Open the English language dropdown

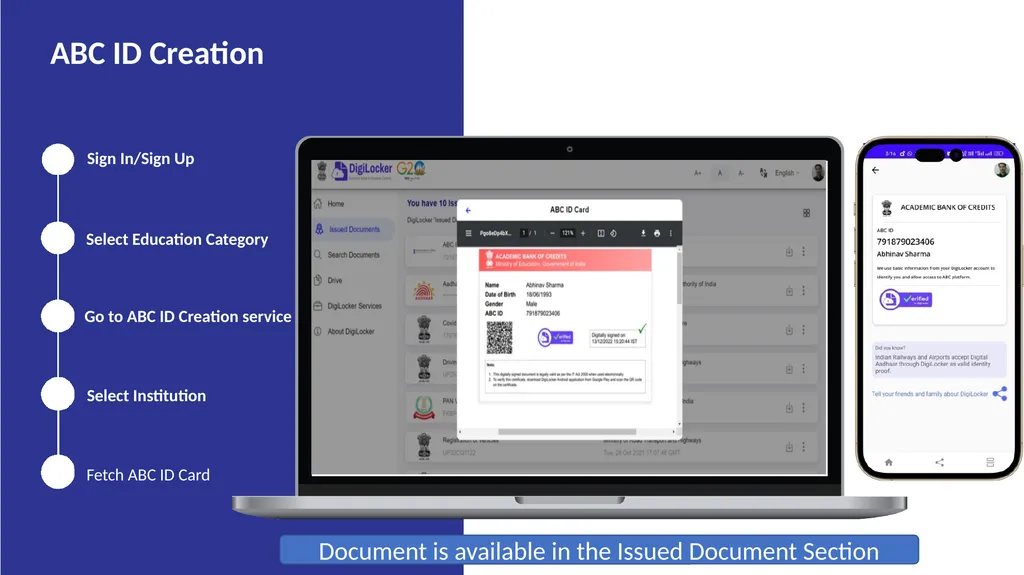(787, 173)
